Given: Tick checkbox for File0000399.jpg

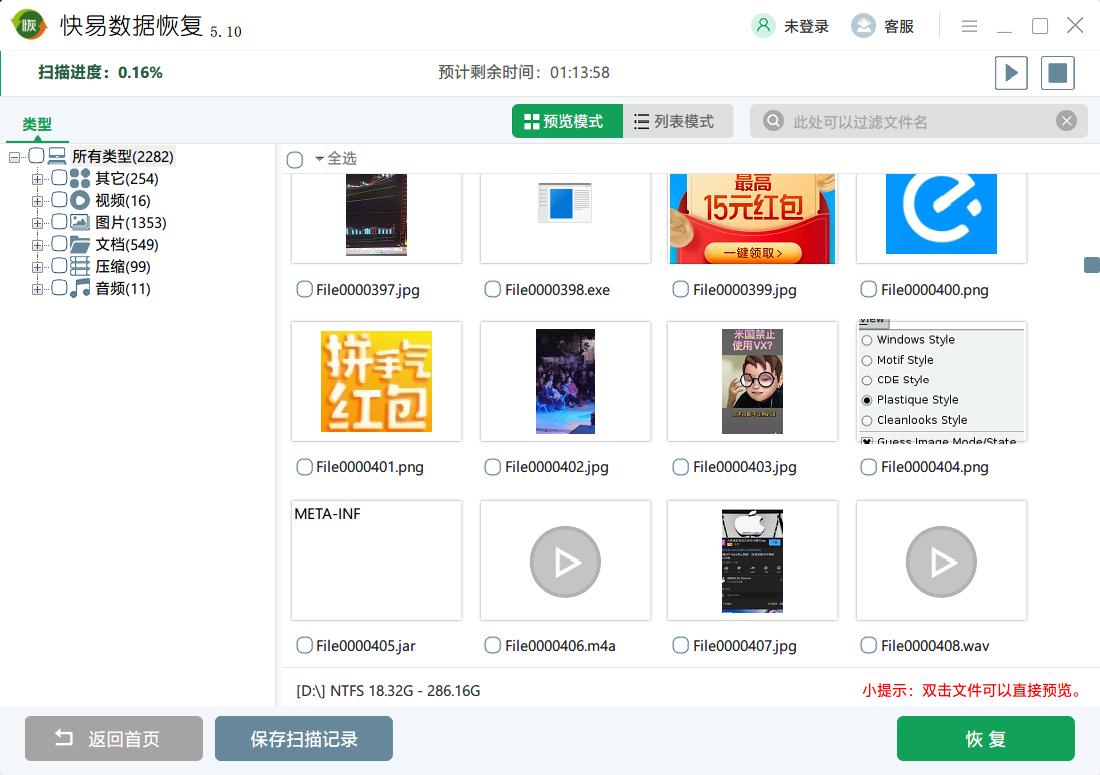Looking at the screenshot, I should point(680,289).
